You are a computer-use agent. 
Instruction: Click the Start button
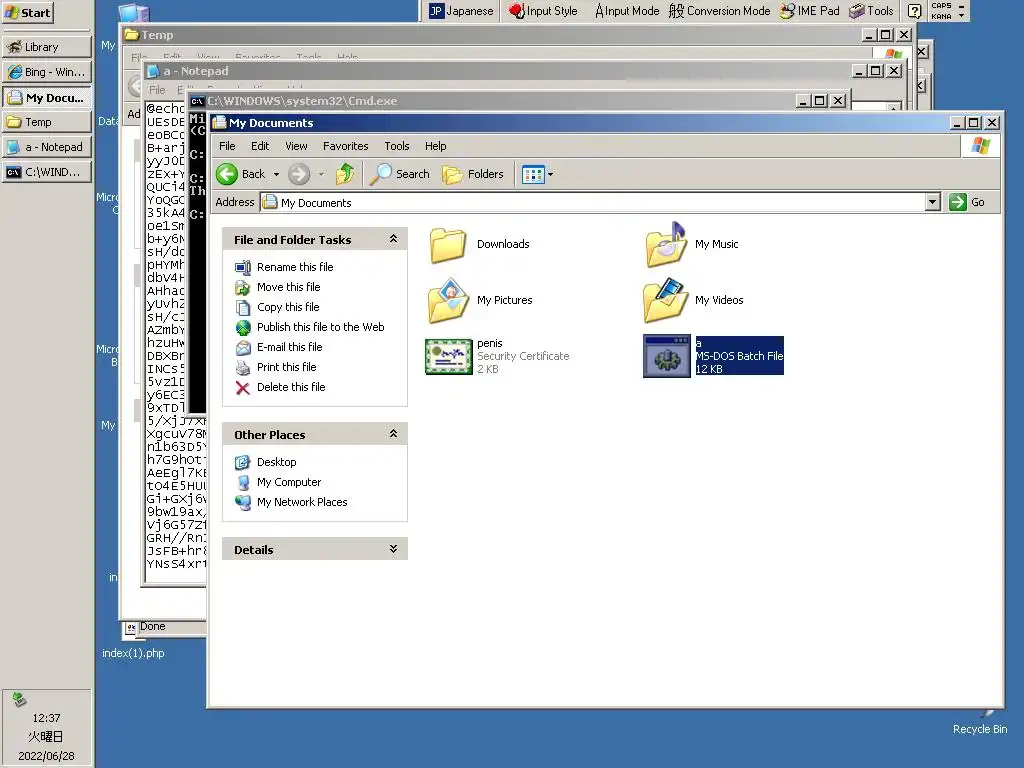[x=28, y=13]
